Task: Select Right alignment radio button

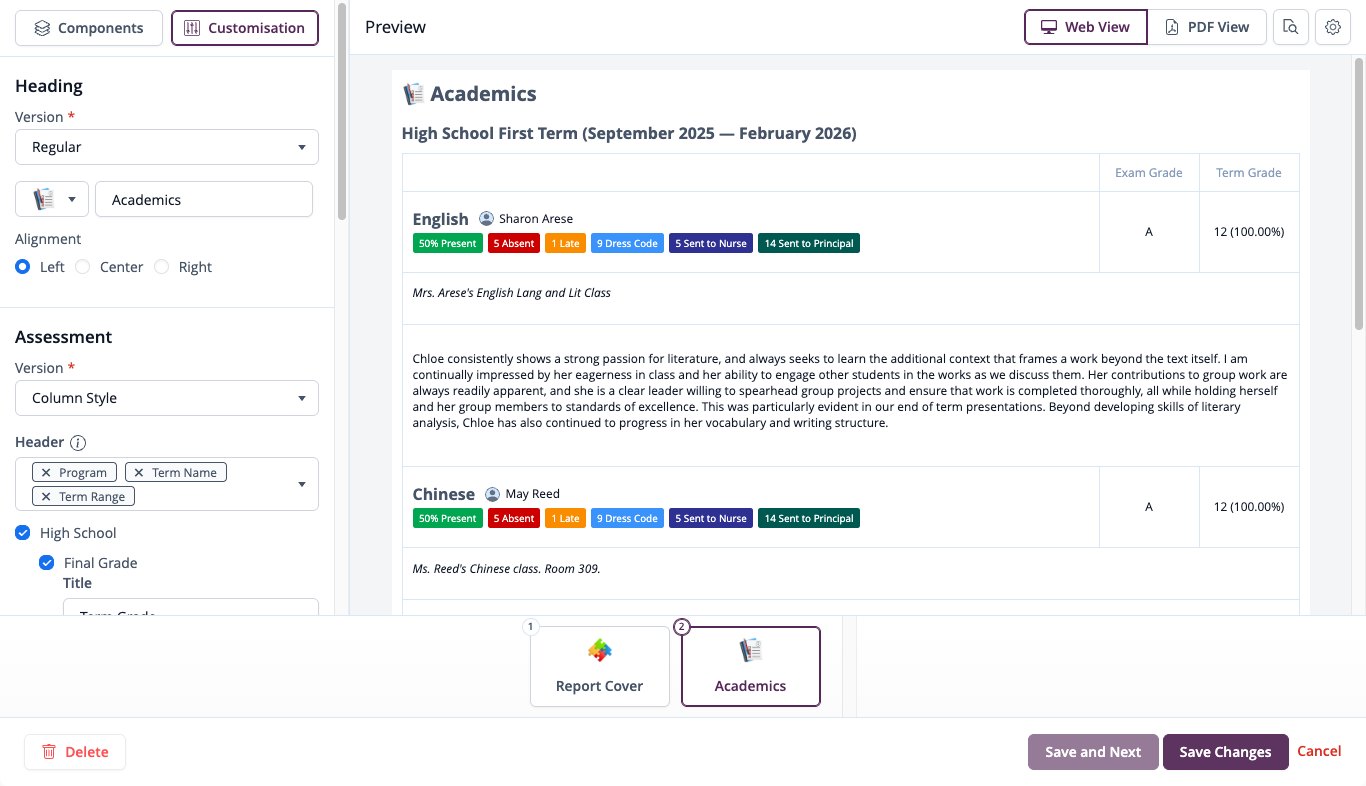Action: point(162,267)
